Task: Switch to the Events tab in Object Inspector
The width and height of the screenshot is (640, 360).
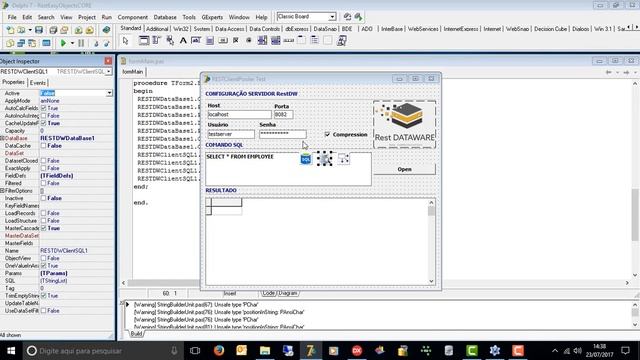Action: pyautogui.click(x=38, y=83)
